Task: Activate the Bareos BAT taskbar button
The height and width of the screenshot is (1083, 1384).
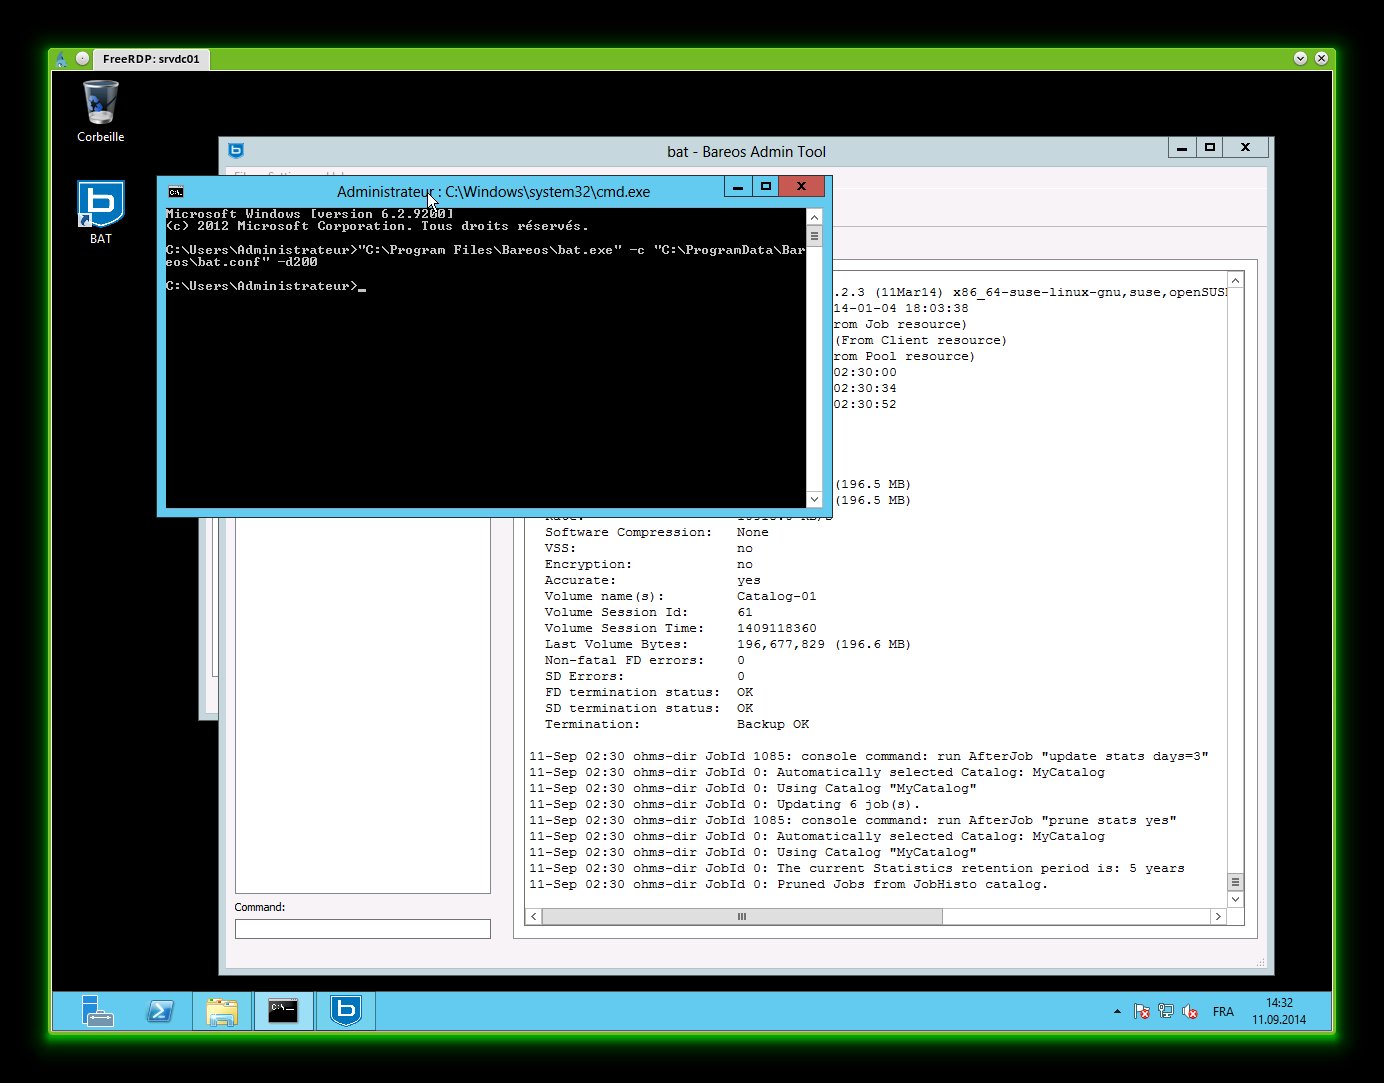Action: point(345,1011)
